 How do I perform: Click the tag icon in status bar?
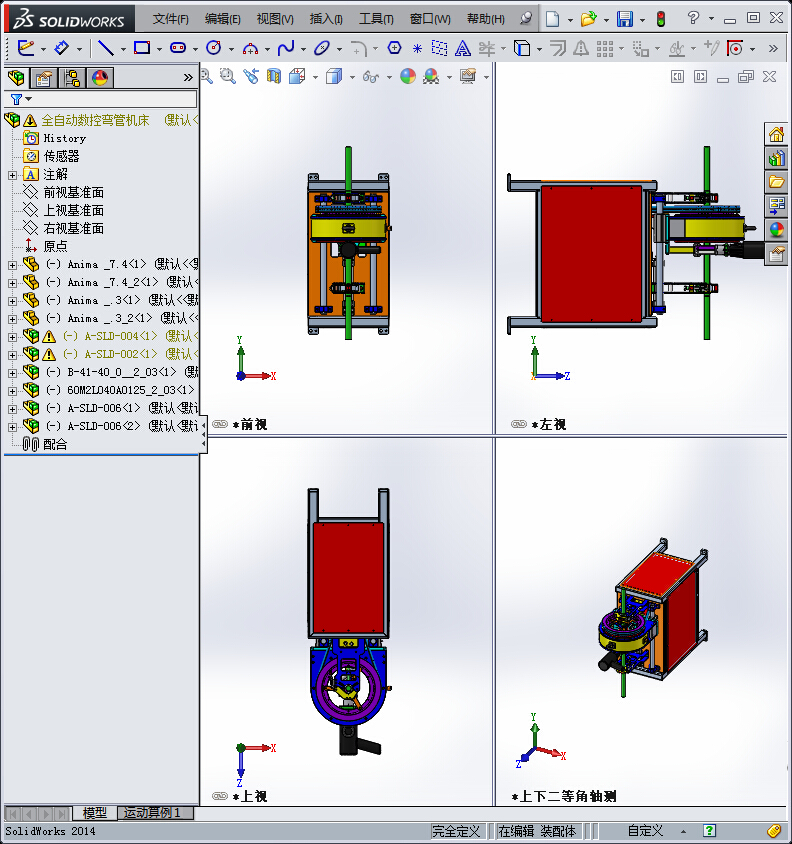point(774,831)
